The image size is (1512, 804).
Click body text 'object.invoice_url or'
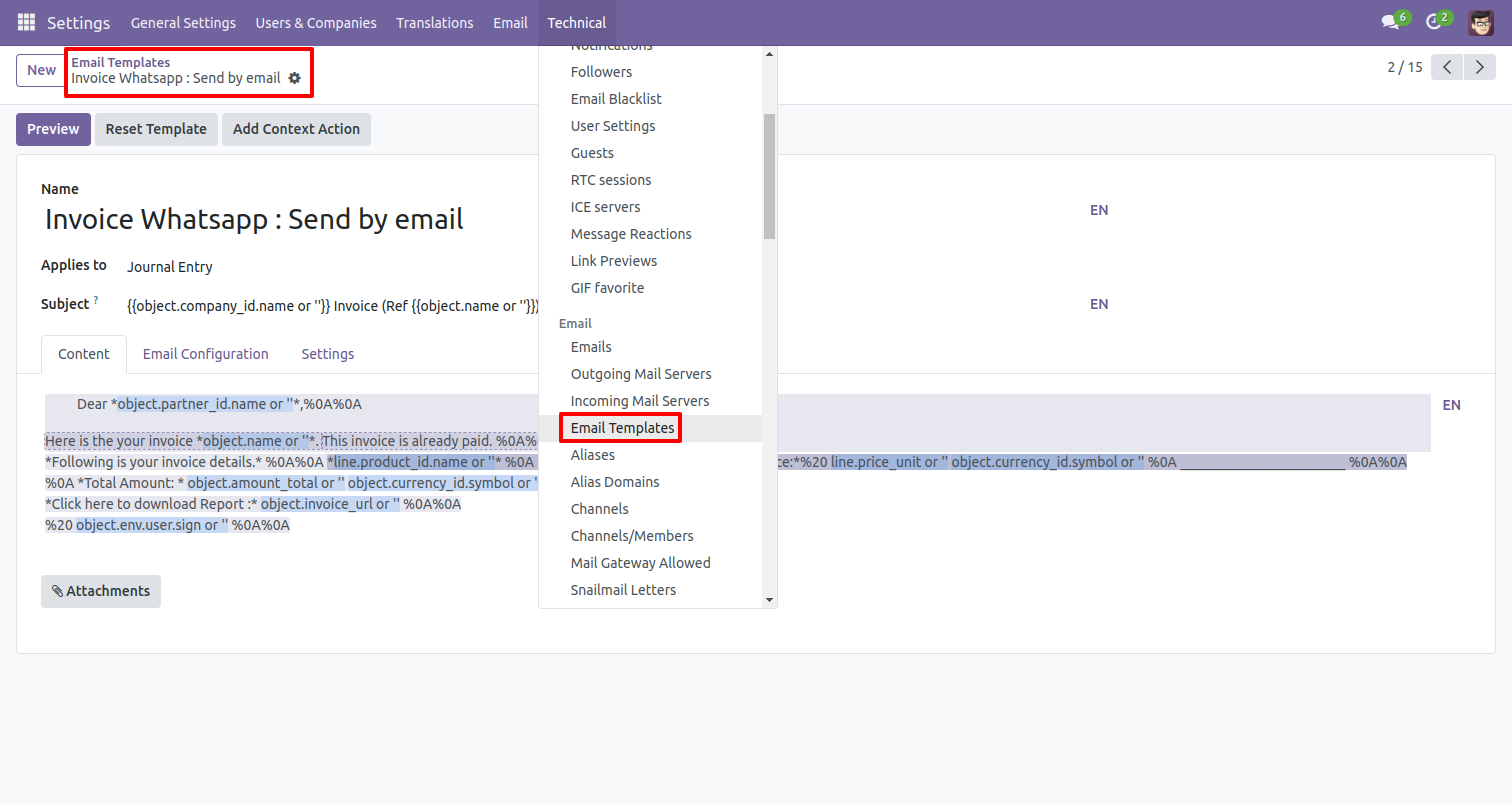coord(330,504)
